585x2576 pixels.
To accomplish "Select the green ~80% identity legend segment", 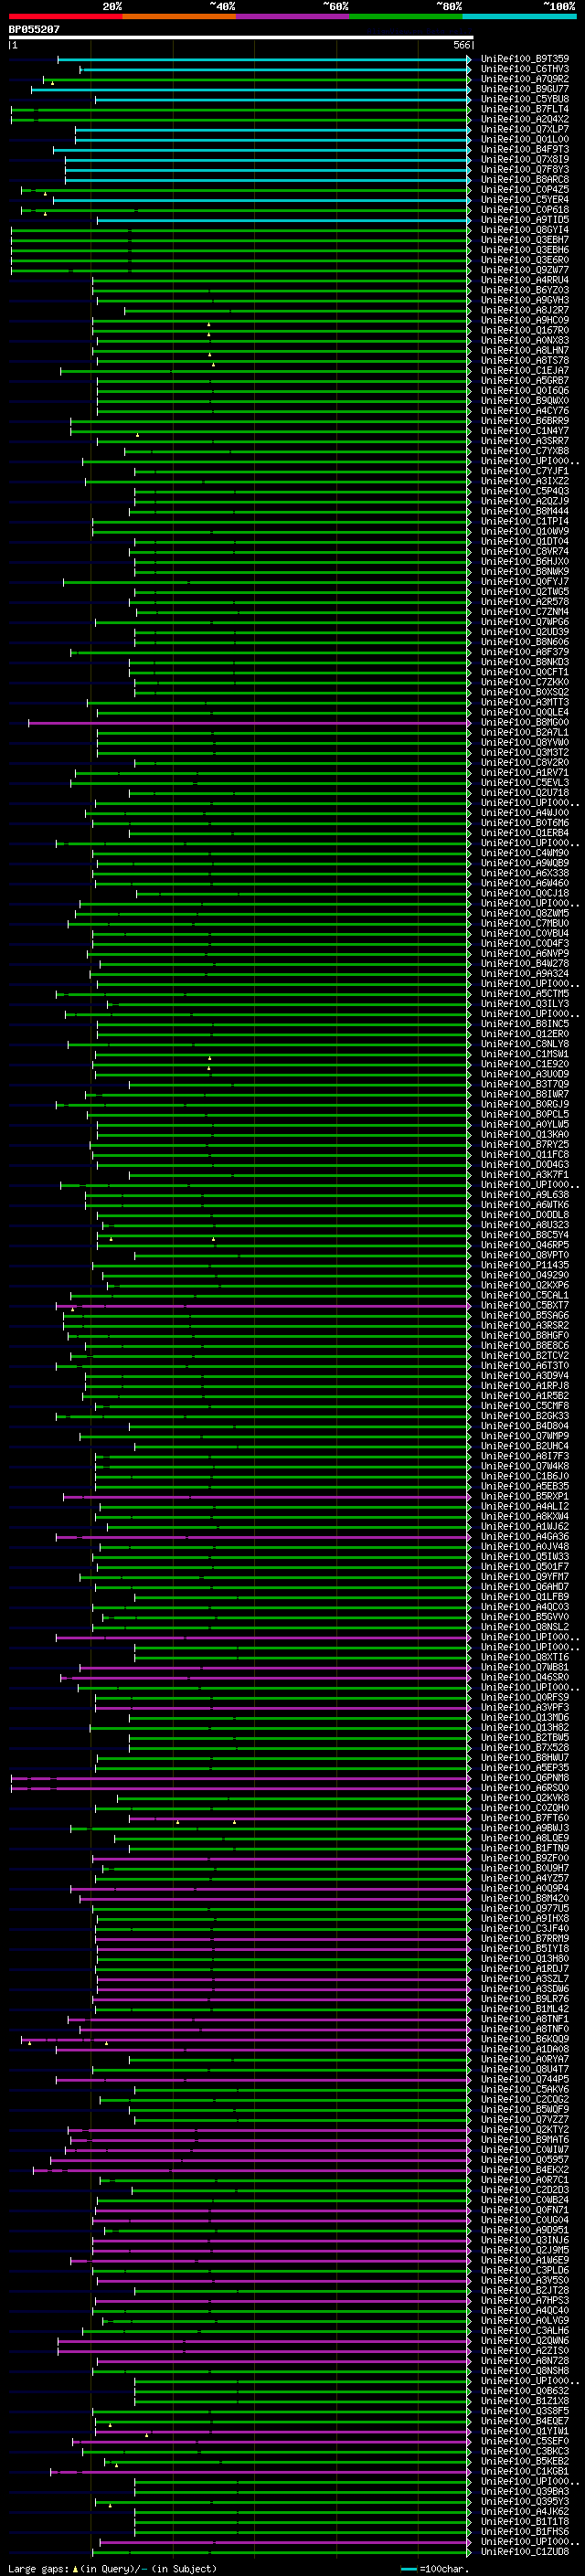I will 406,16.
